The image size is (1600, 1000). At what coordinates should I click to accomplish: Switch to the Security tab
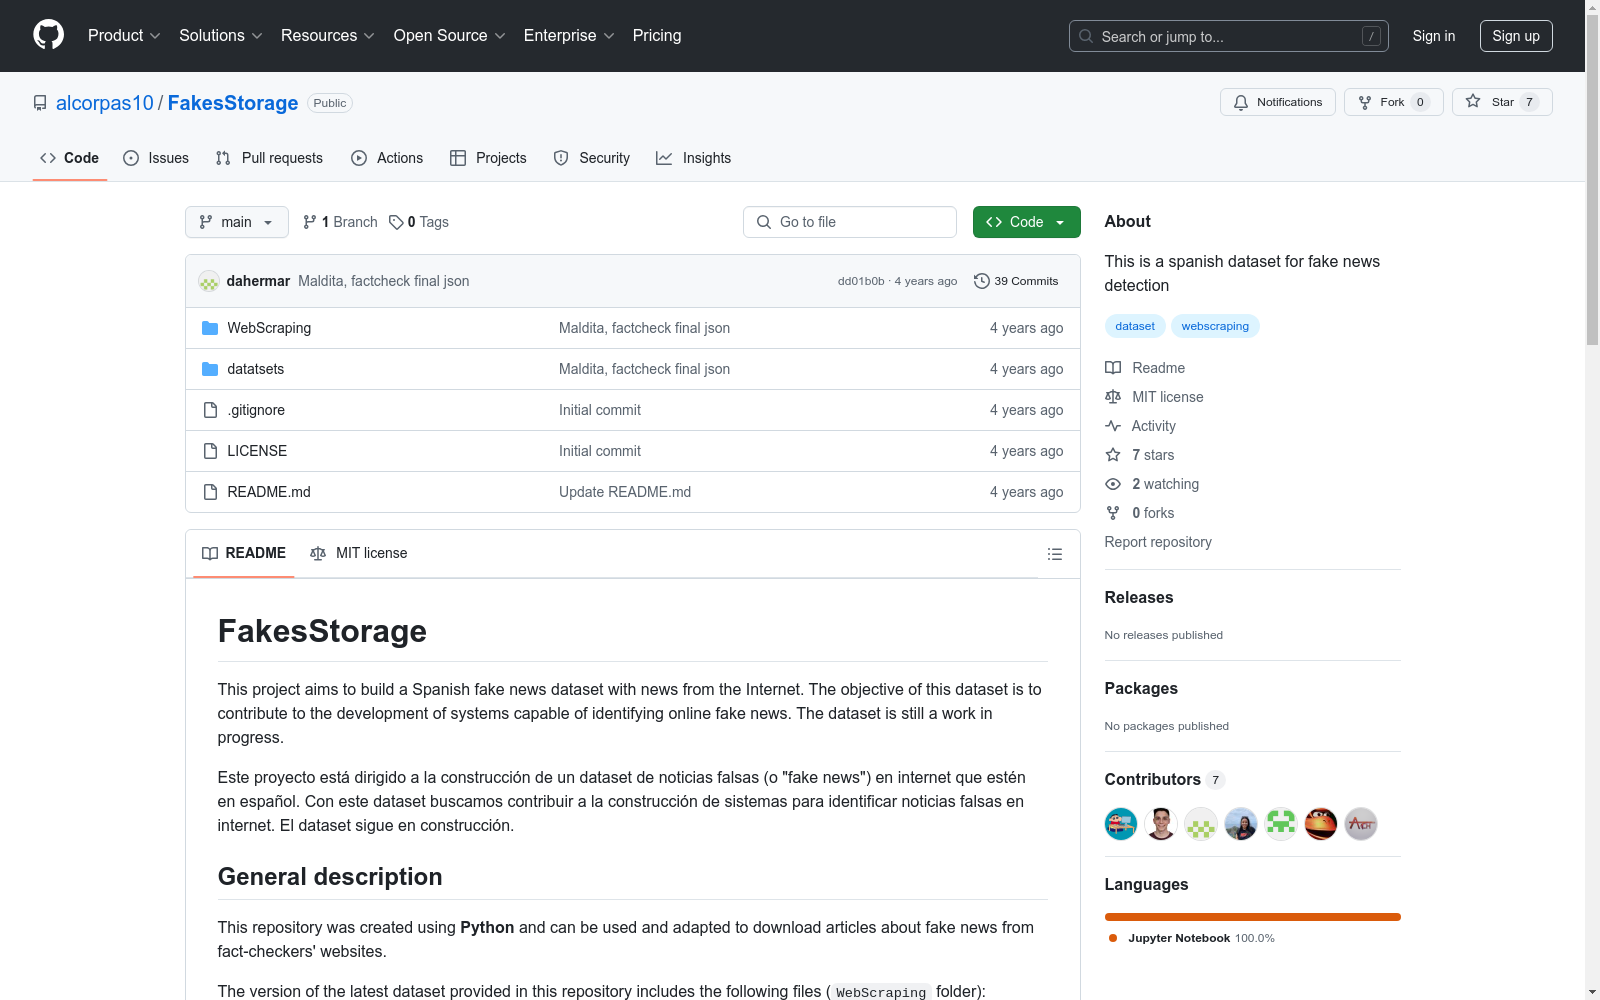[592, 158]
